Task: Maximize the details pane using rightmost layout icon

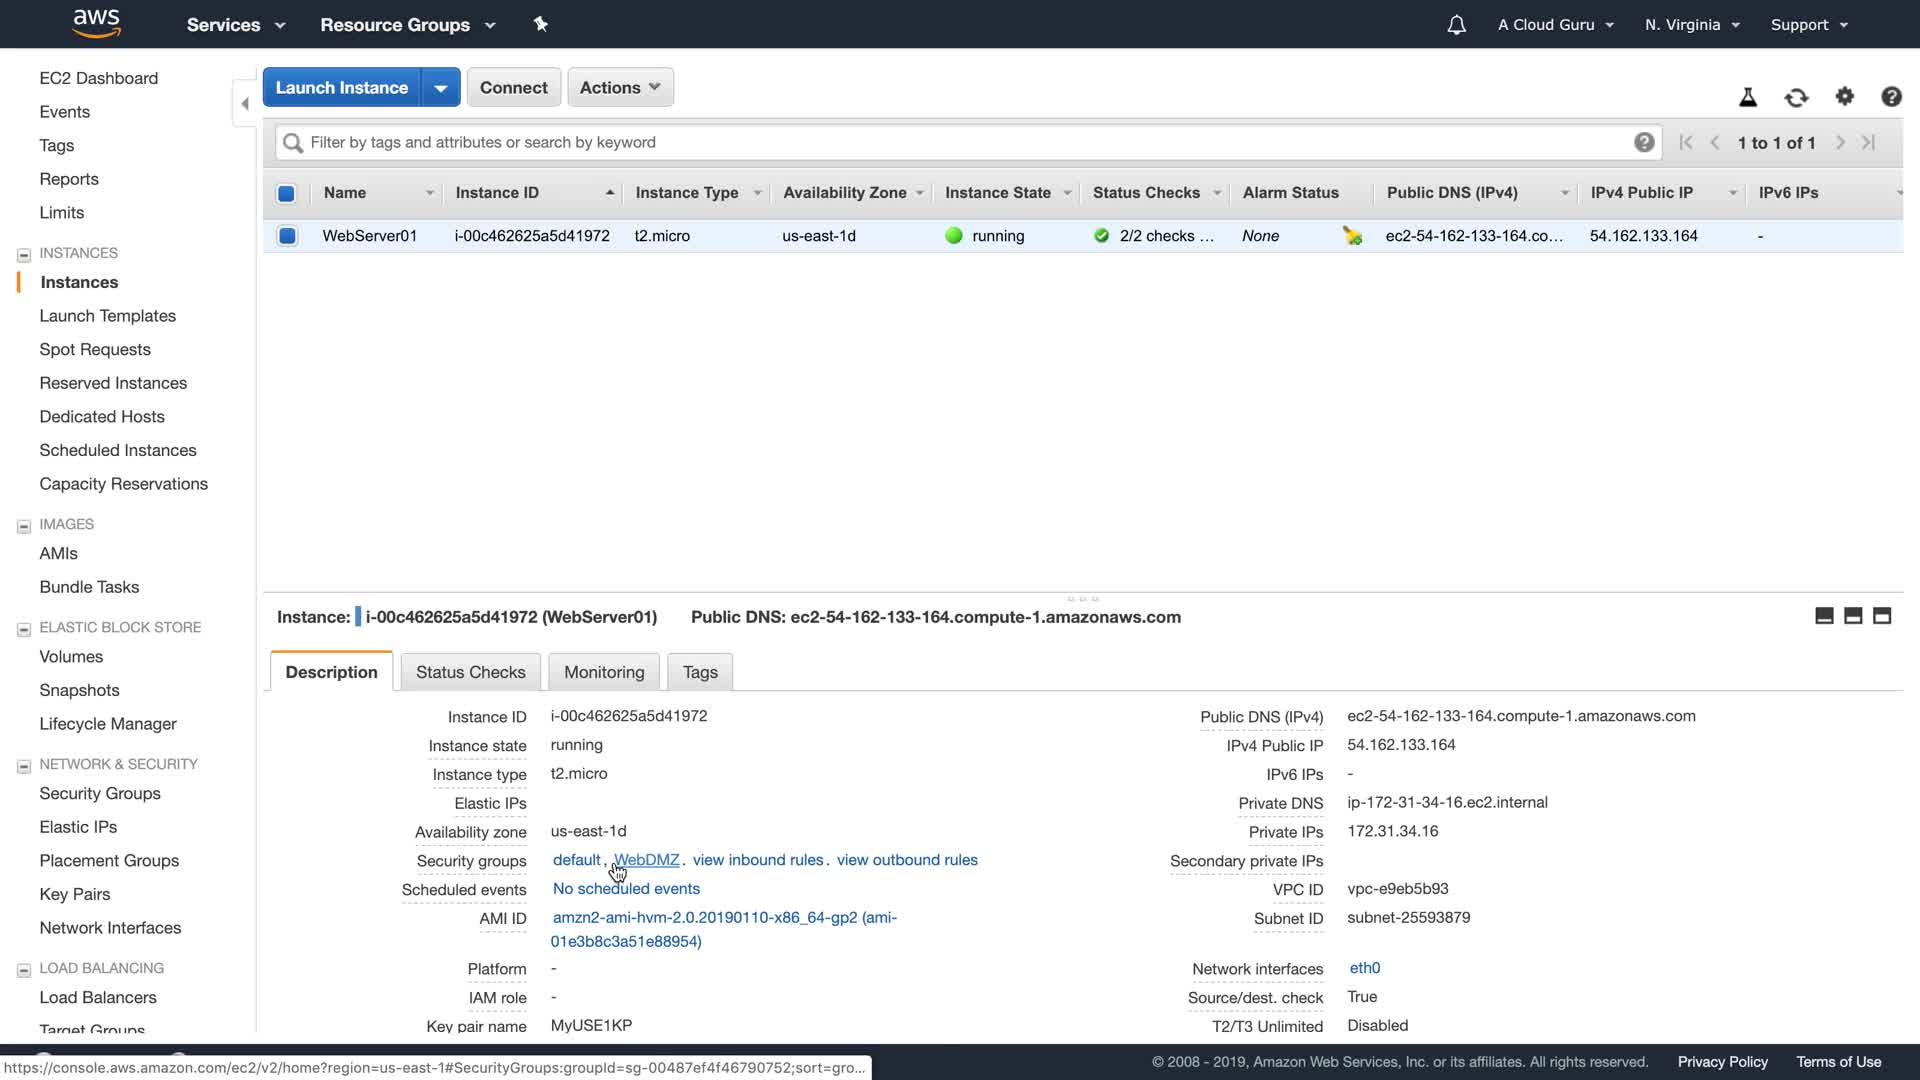Action: pyautogui.click(x=1881, y=616)
